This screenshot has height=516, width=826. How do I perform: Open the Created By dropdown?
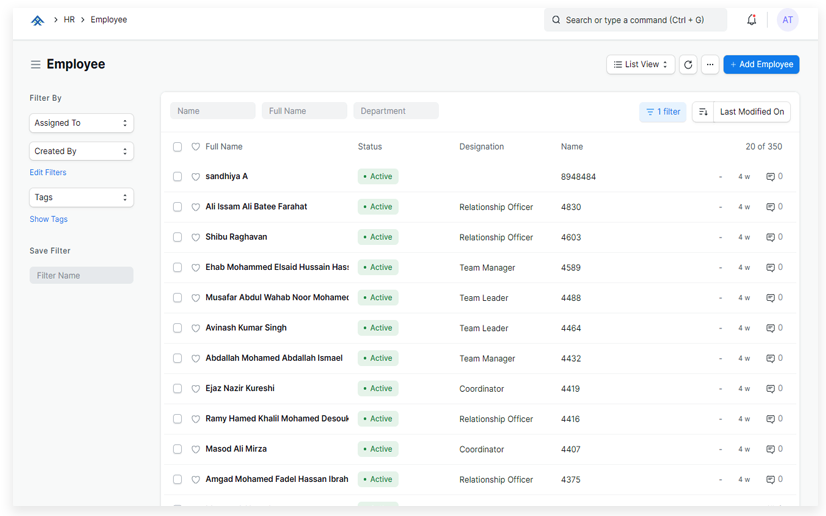81,151
